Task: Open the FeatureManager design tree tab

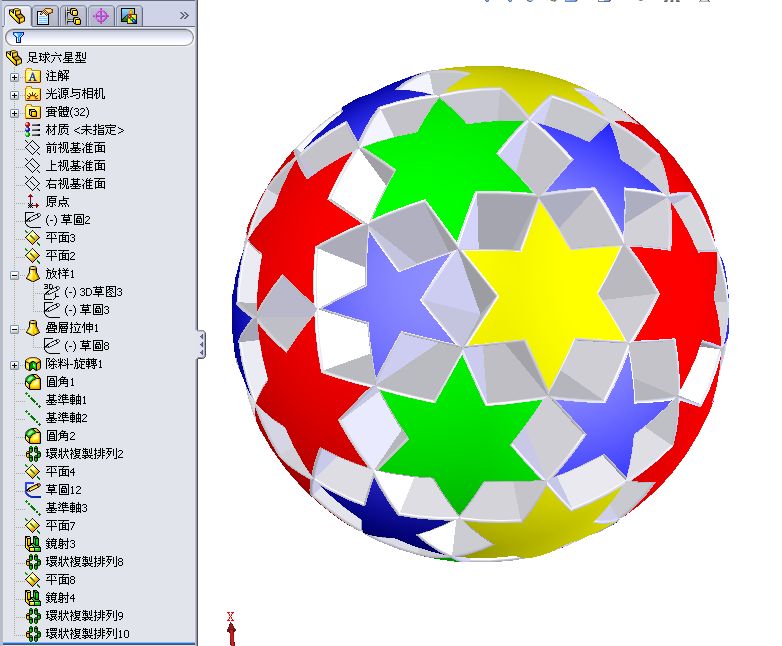Action: (17, 16)
